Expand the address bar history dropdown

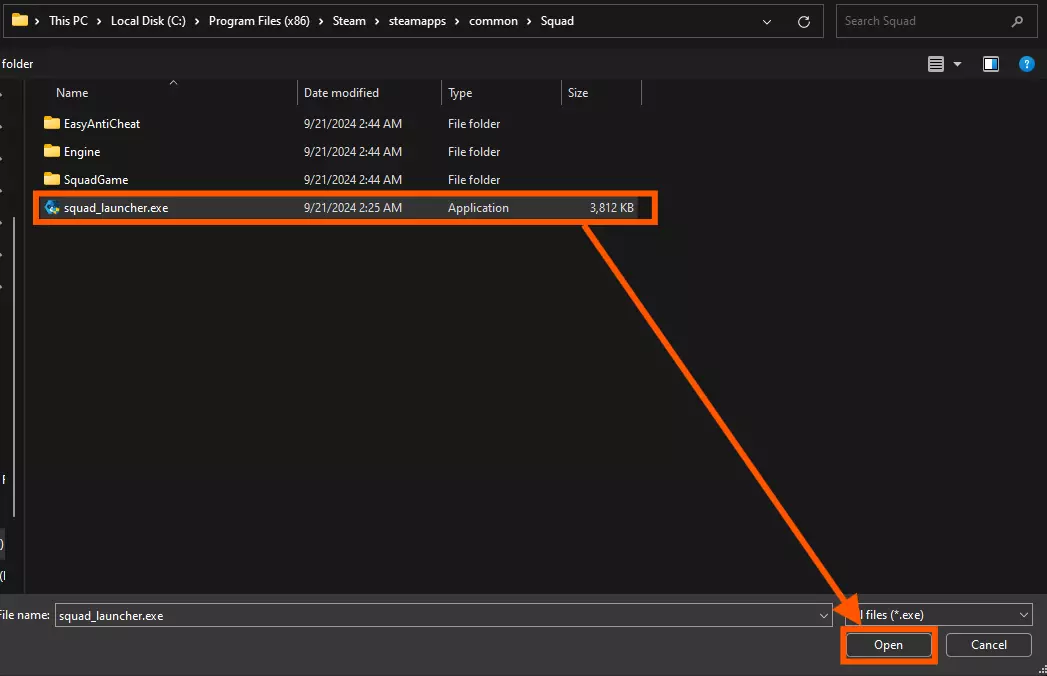767,21
